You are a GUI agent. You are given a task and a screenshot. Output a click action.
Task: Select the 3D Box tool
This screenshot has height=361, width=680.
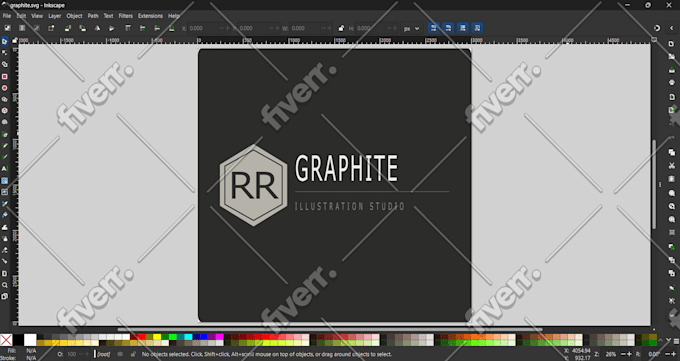point(4,110)
